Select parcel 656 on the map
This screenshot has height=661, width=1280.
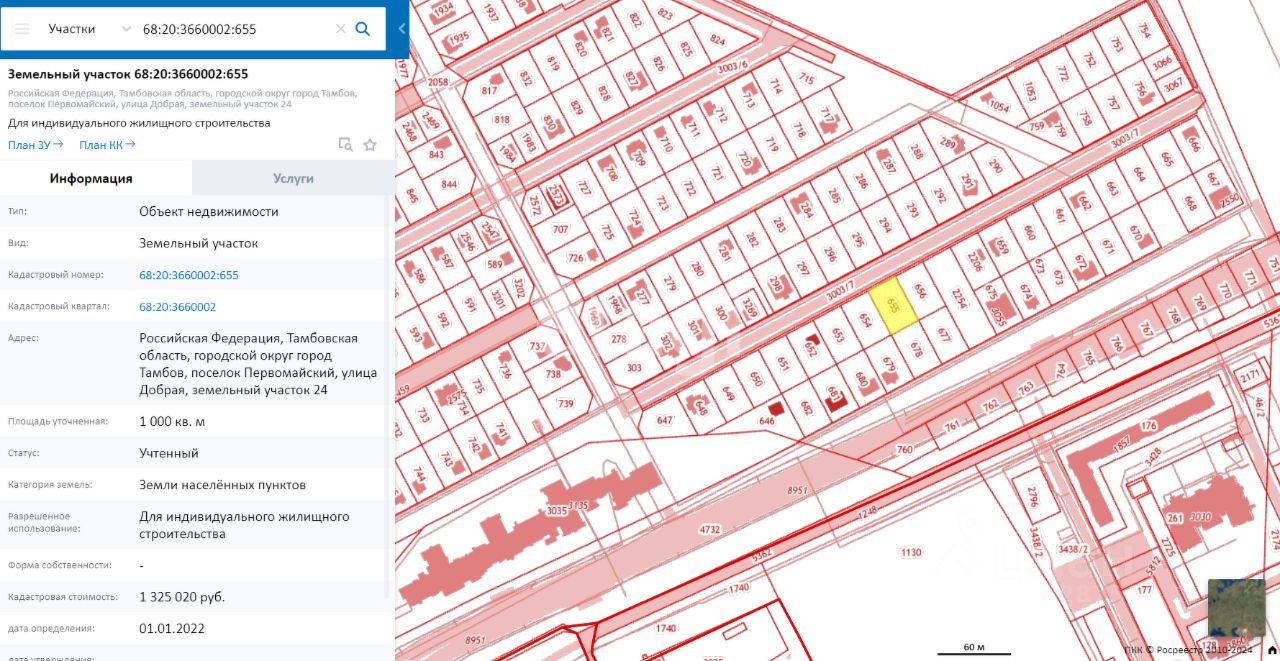point(920,291)
